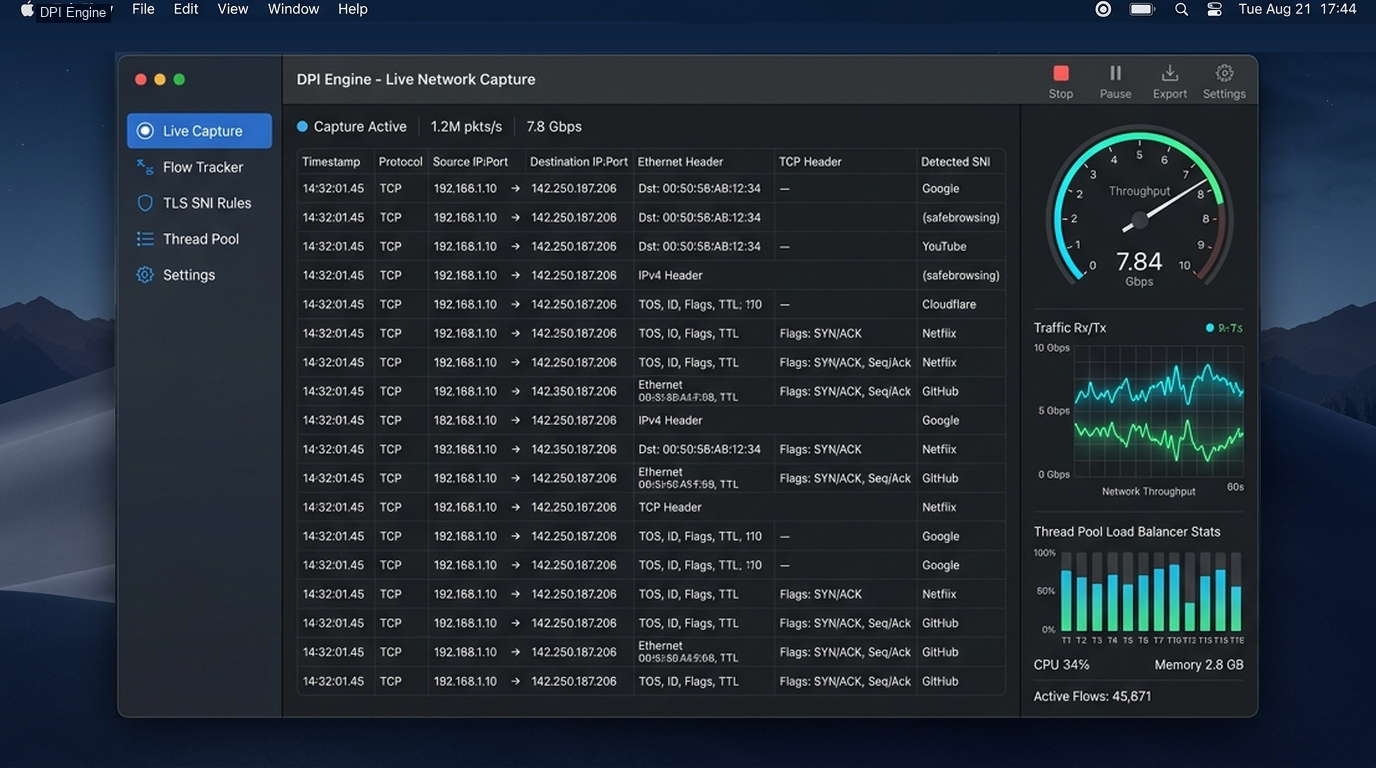Open Settings gear in the top toolbar
This screenshot has height=768, width=1376.
click(1224, 81)
